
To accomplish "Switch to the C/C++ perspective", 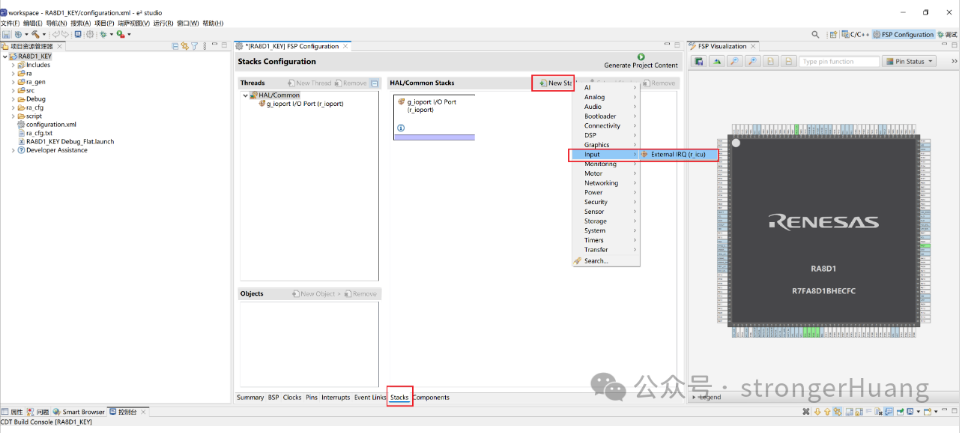I will [855, 34].
